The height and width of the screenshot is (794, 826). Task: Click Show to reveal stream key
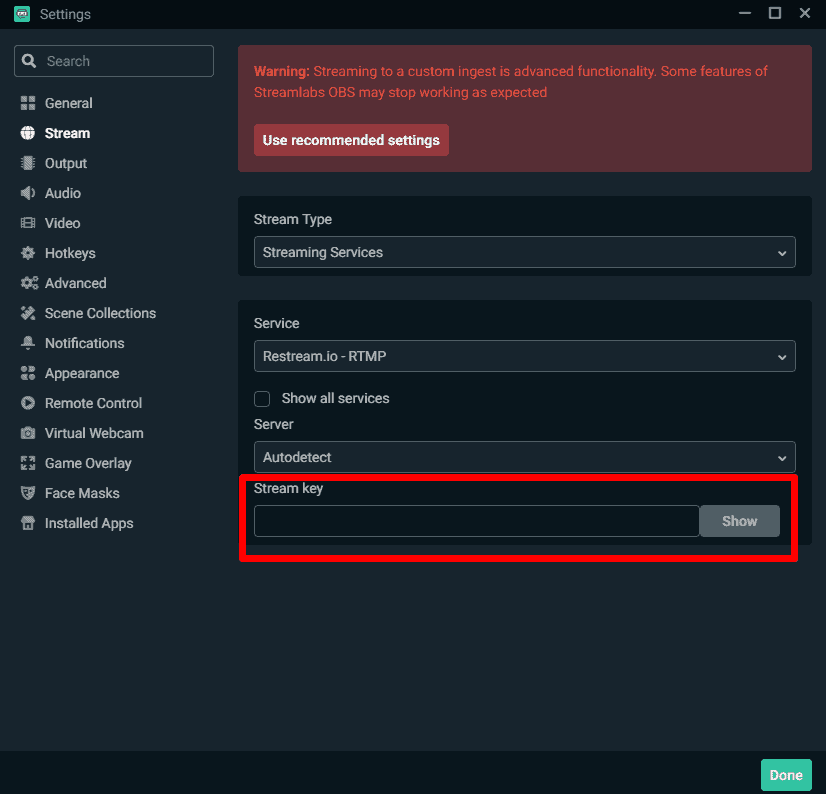tap(740, 521)
